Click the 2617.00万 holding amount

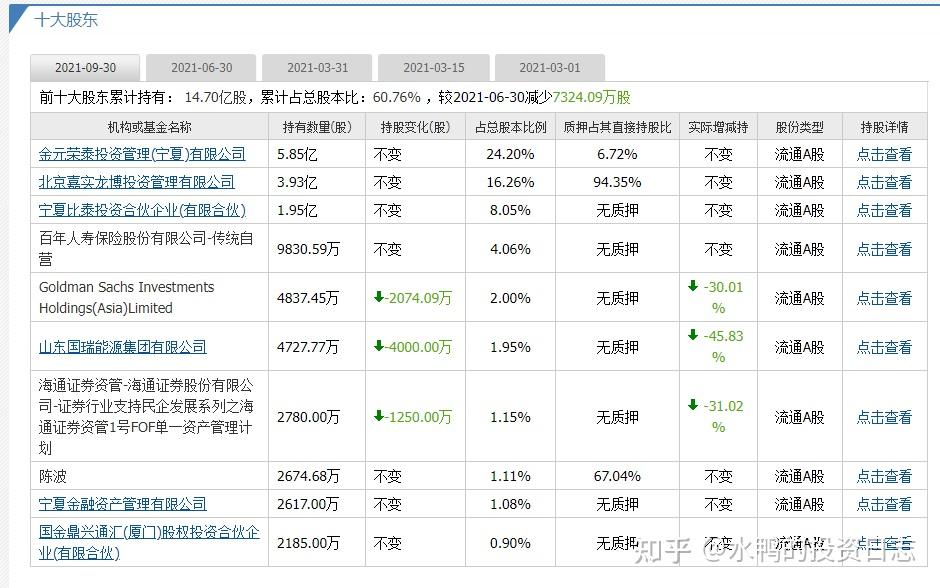[308, 504]
